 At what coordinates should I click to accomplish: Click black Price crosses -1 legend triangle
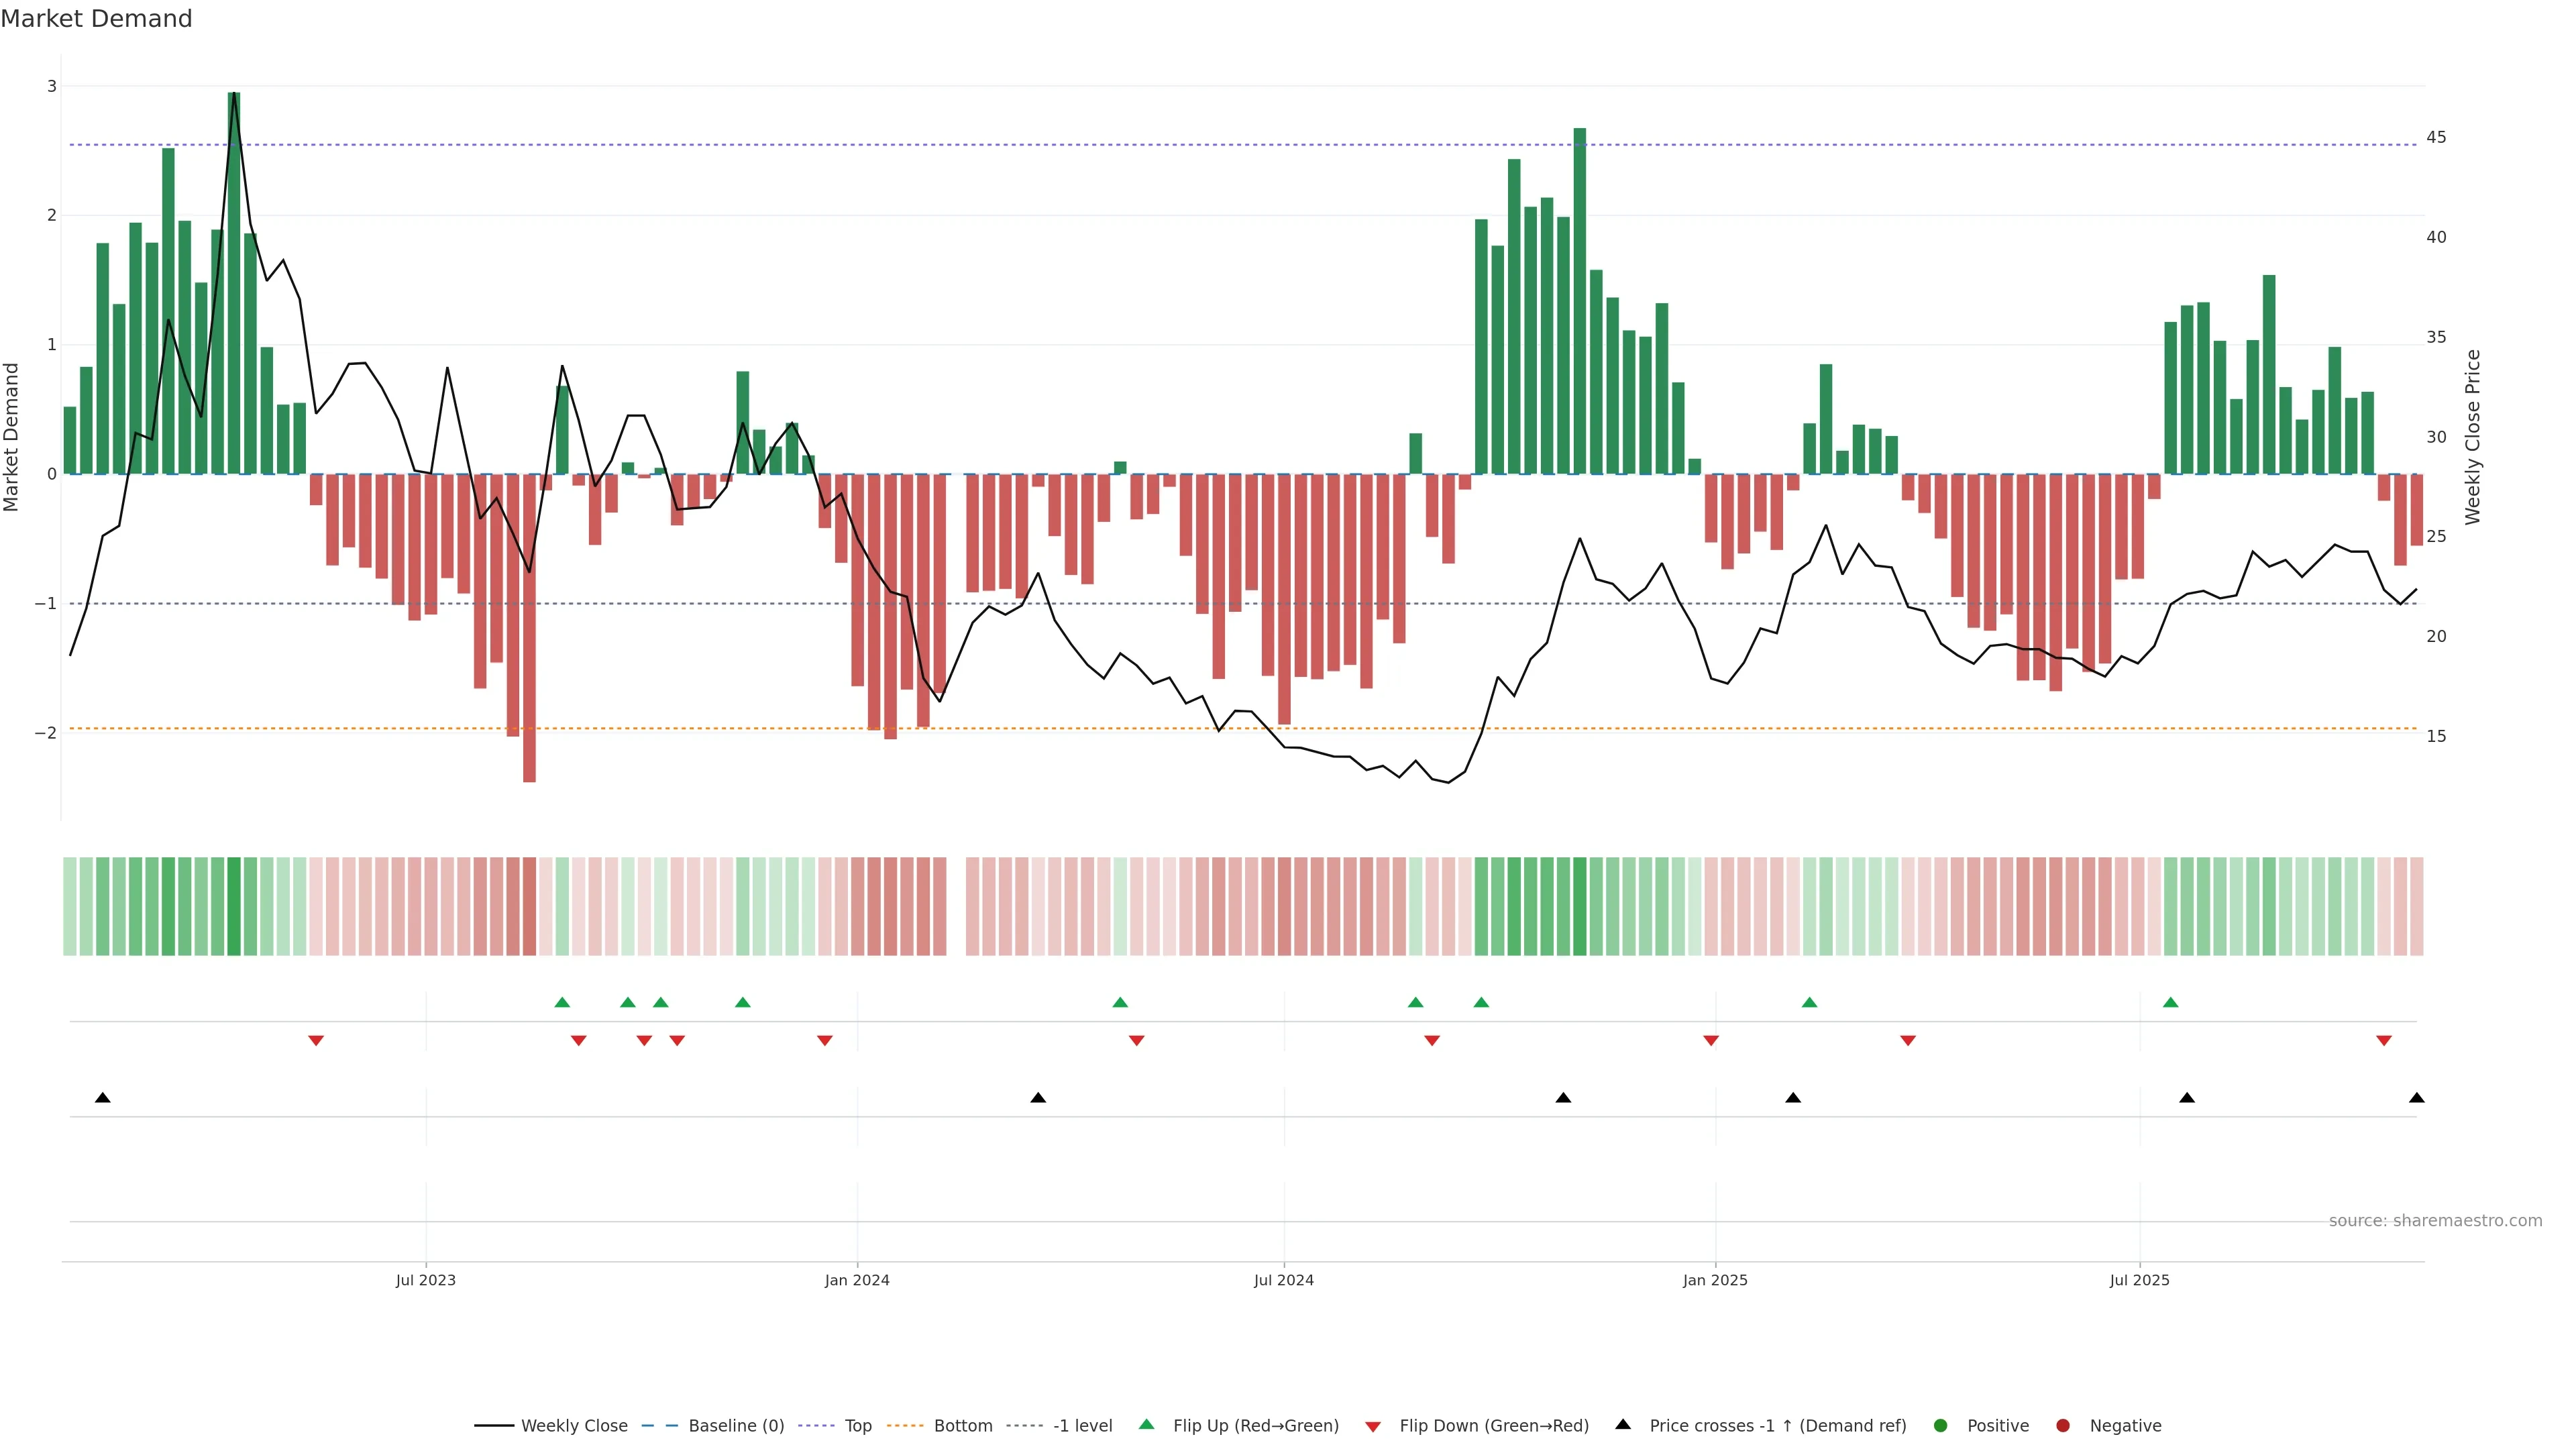(x=1623, y=1425)
